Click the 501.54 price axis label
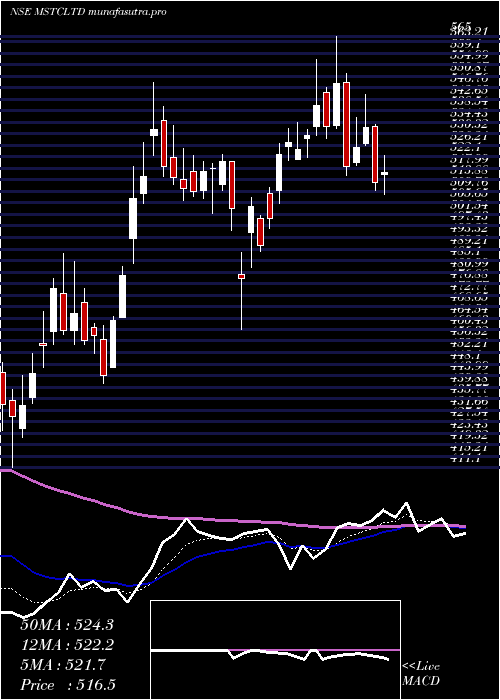This screenshot has width=500, height=700. tap(467, 205)
